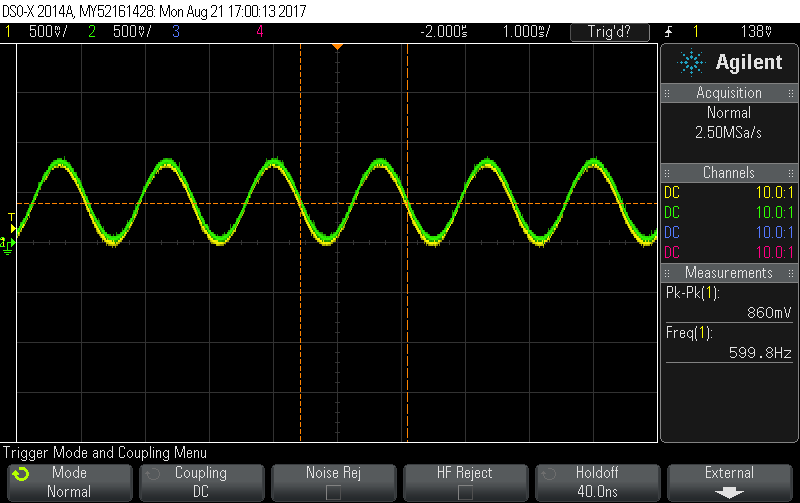Click the yellow channel 1 DC 10.0:1 row
The height and width of the screenshot is (503, 800).
coord(729,193)
